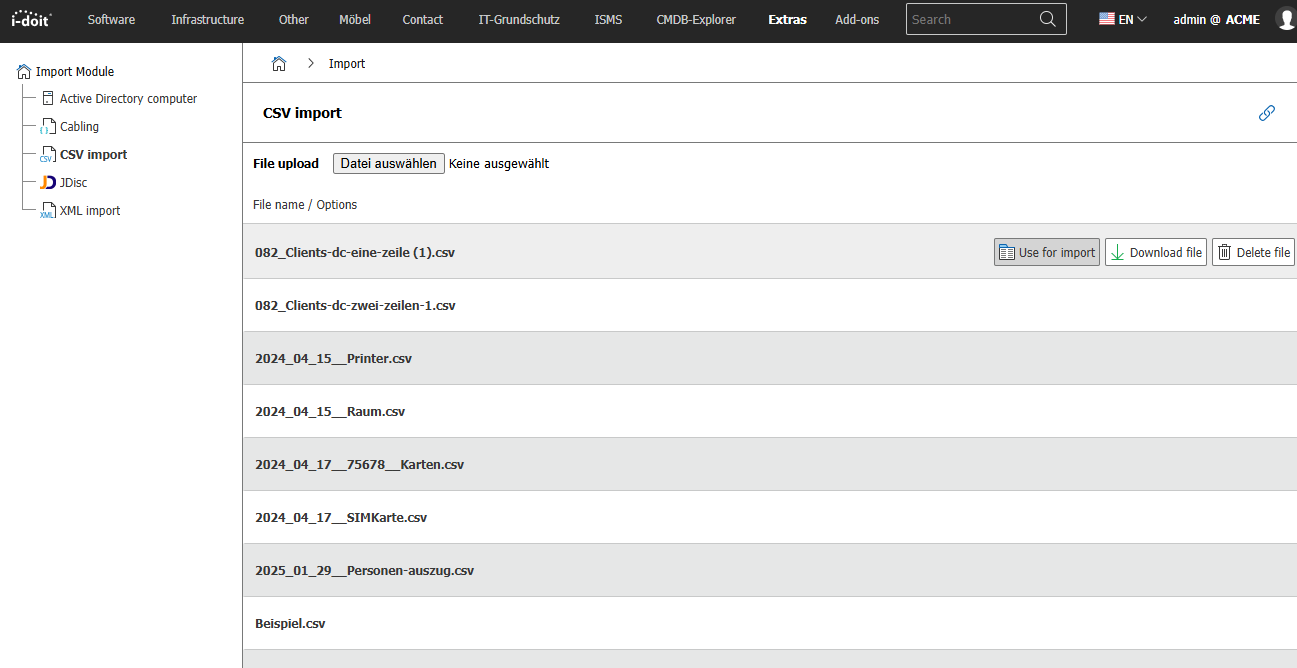Click the download arrow icon
The height and width of the screenshot is (668, 1297).
(1117, 252)
